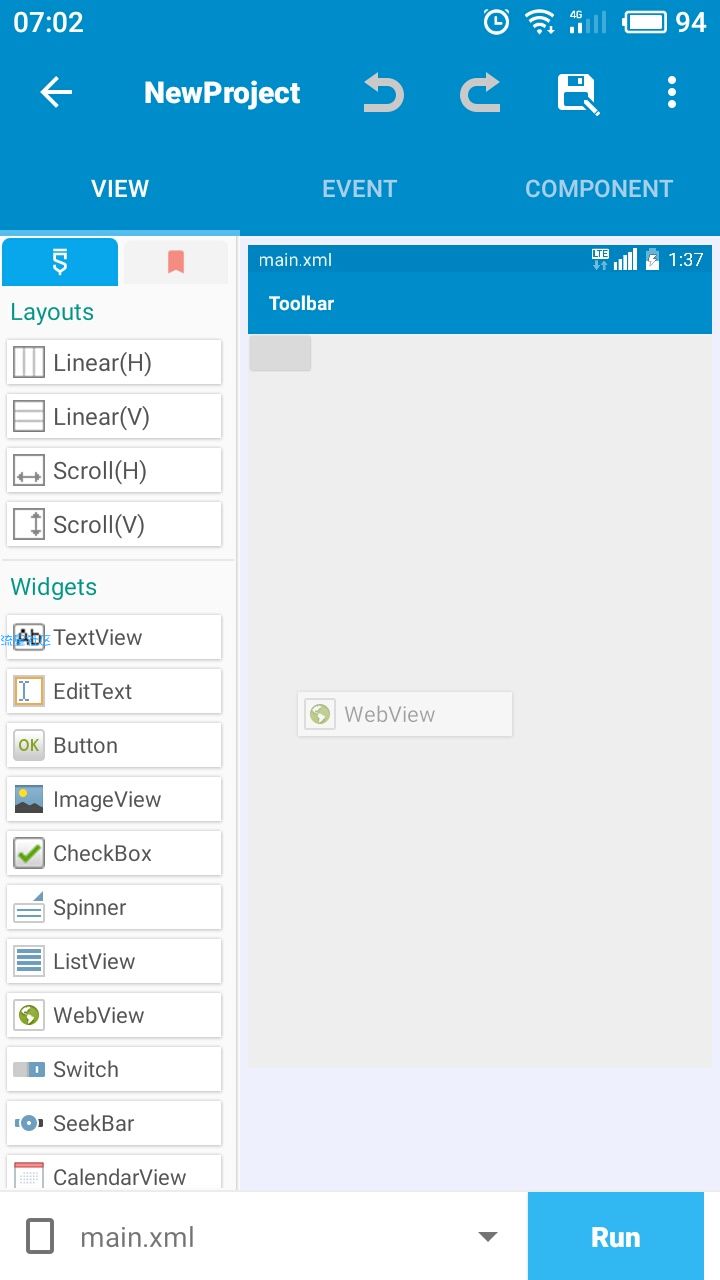Choose the Linear(H) layout item

pyautogui.click(x=114, y=362)
